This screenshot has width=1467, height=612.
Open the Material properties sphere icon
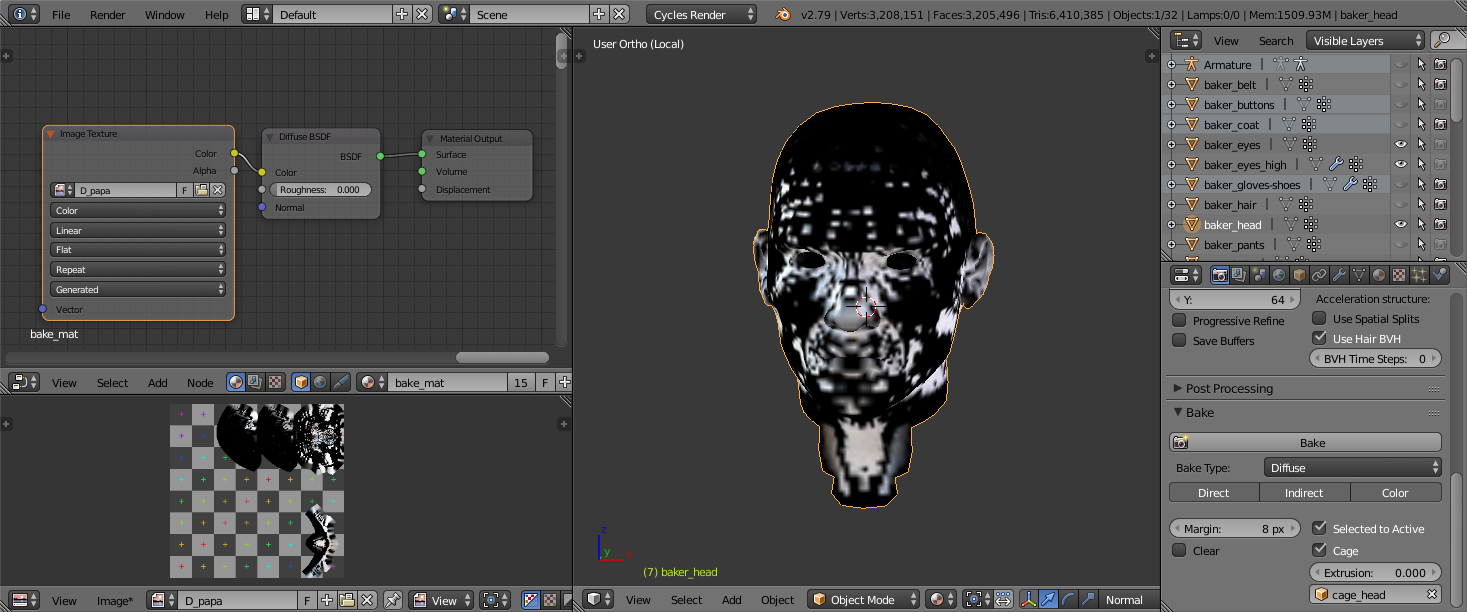point(1379,274)
